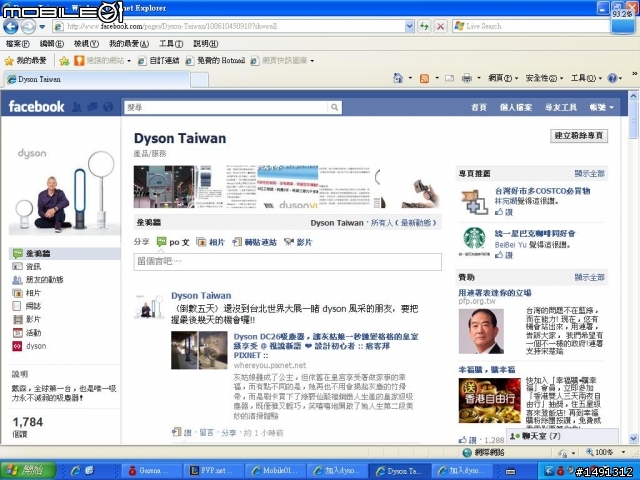Open the 塗鴉牆 wall item in sidebar
This screenshot has height=480, width=640.
[64, 253]
